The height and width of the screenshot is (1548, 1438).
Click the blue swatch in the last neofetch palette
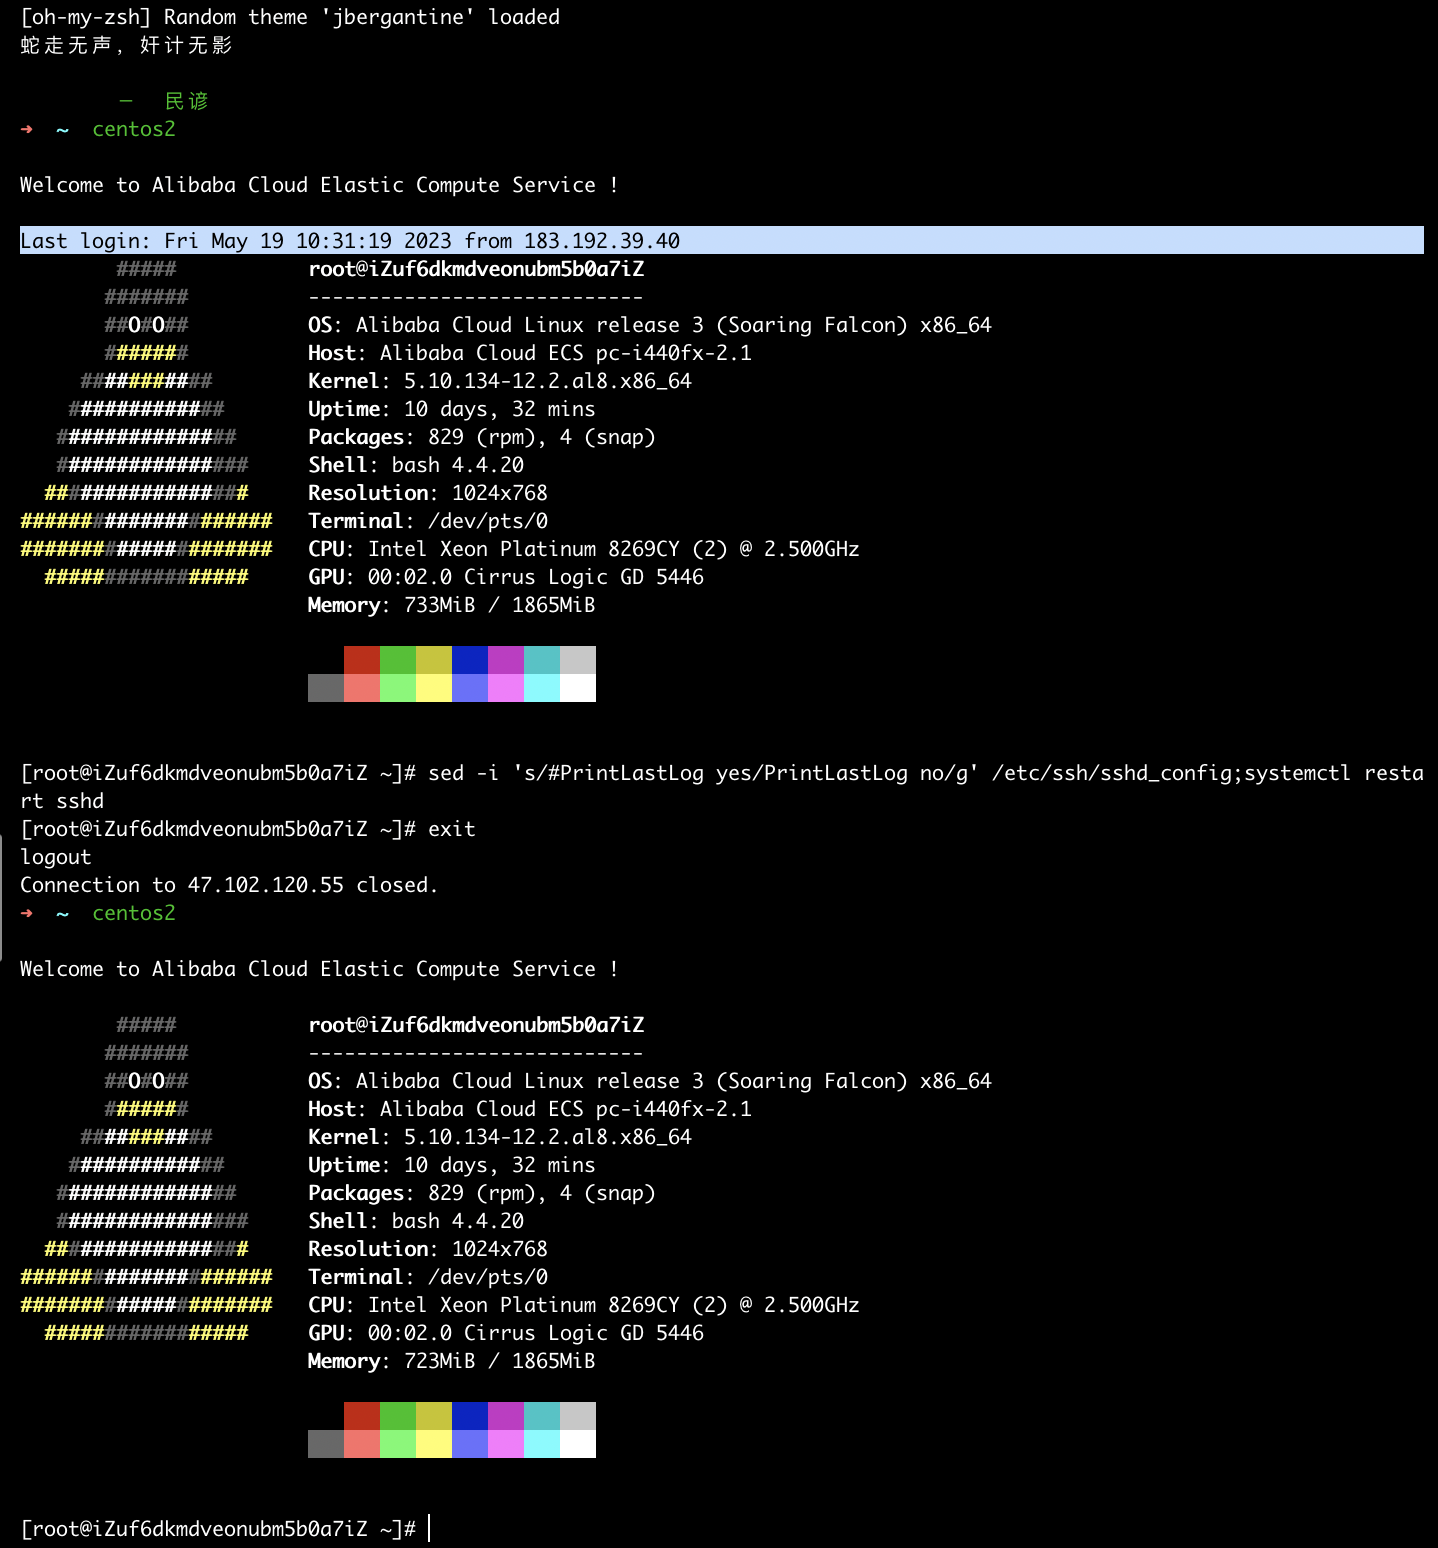click(x=469, y=1416)
